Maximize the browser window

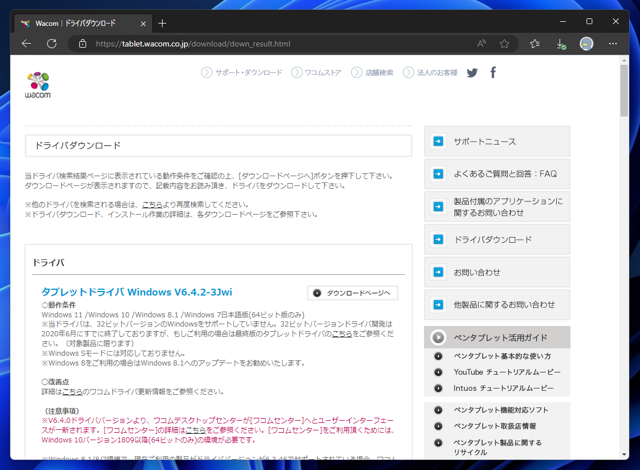click(589, 22)
